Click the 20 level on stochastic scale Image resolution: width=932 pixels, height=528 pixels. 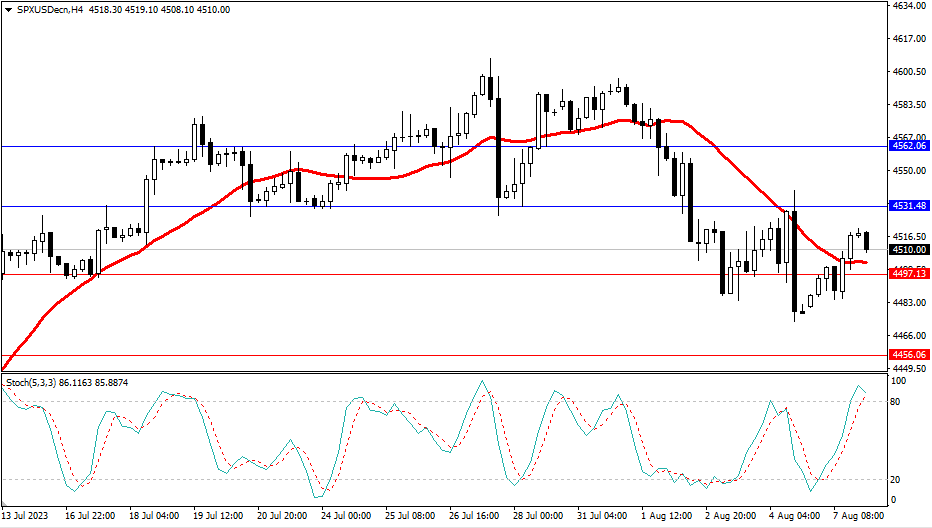897,479
